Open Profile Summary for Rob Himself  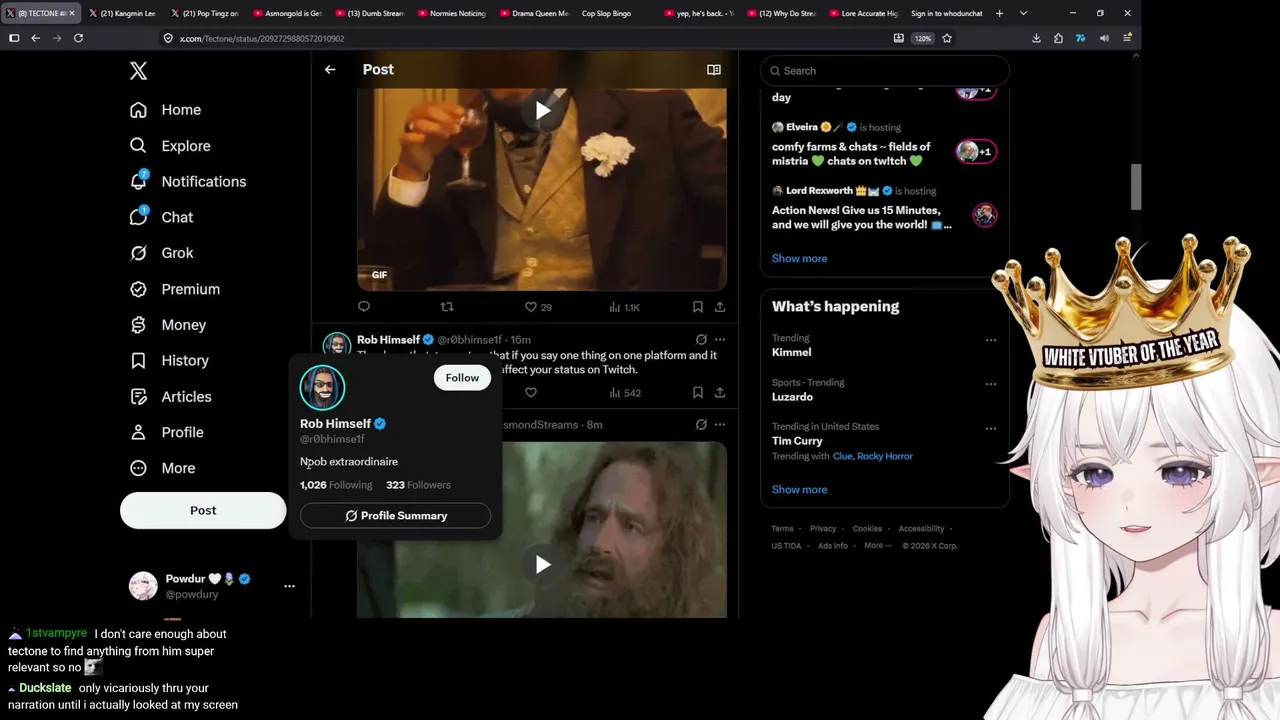click(395, 516)
